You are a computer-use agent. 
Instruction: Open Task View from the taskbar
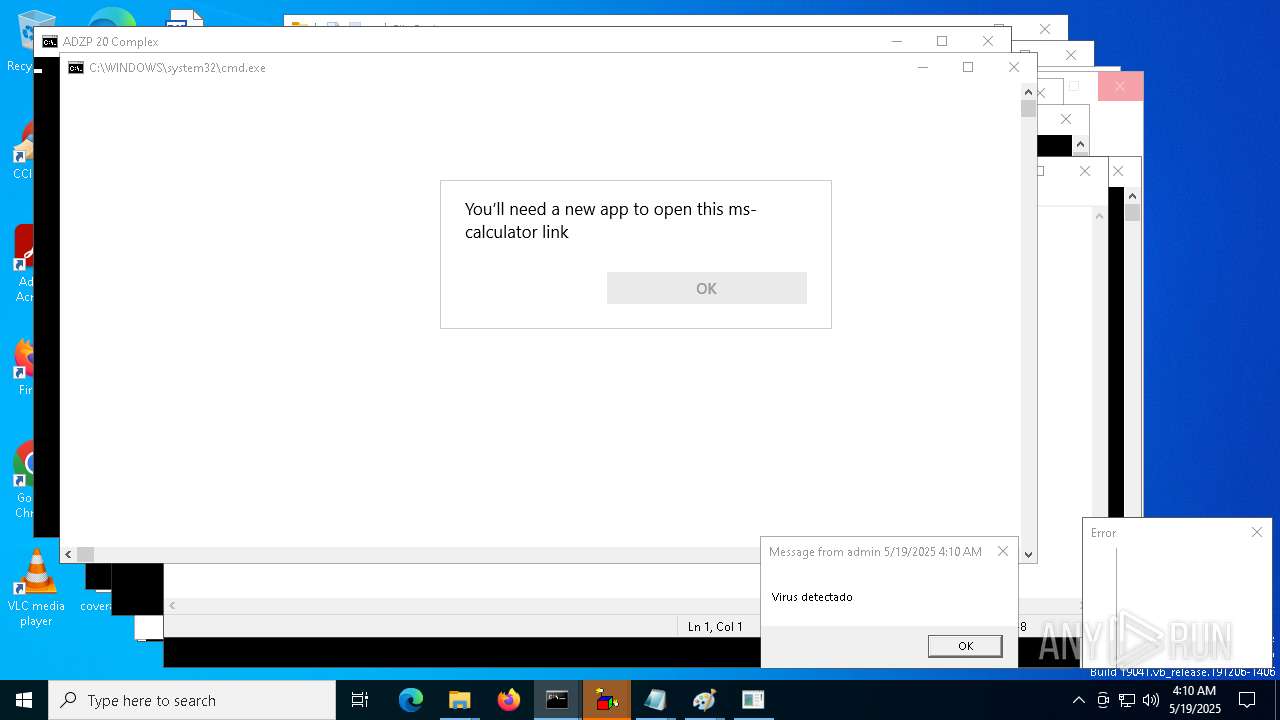pyautogui.click(x=360, y=700)
